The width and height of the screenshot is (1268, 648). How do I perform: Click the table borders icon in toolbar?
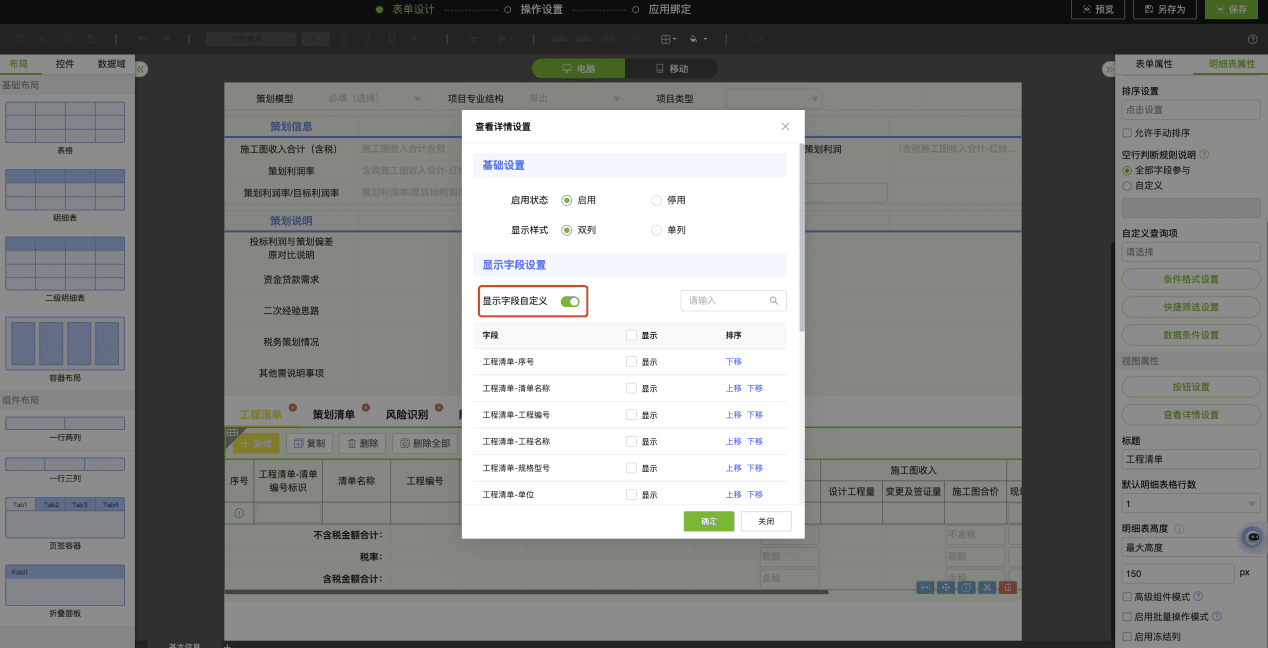[x=667, y=39]
